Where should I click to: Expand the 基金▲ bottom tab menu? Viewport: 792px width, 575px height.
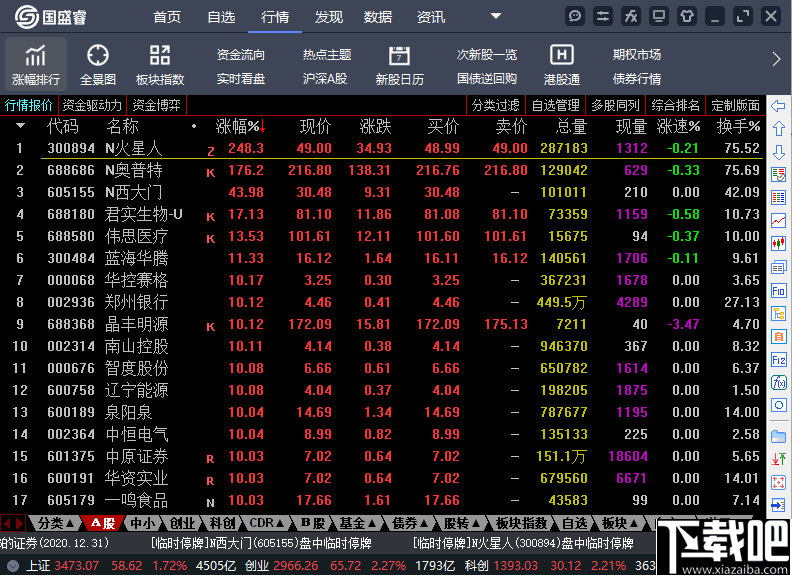(x=357, y=523)
